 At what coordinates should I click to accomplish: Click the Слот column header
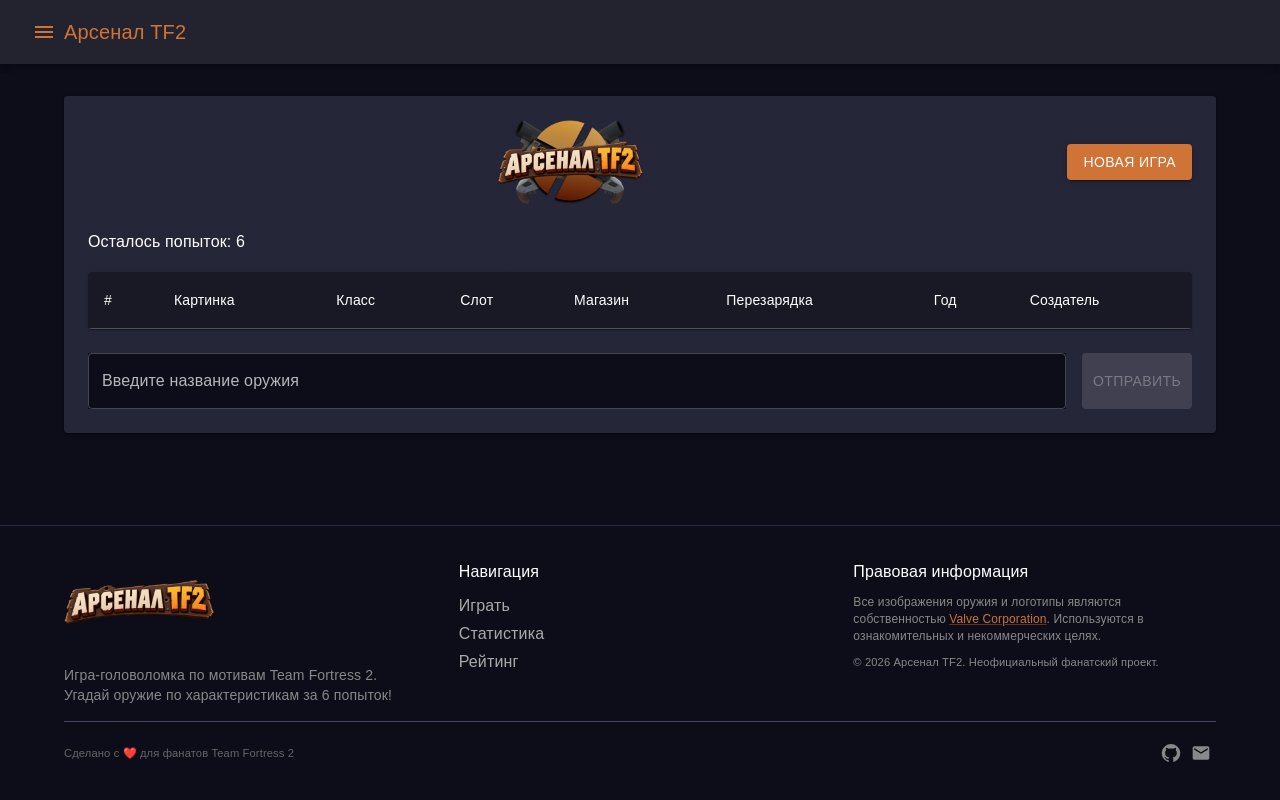pos(476,300)
